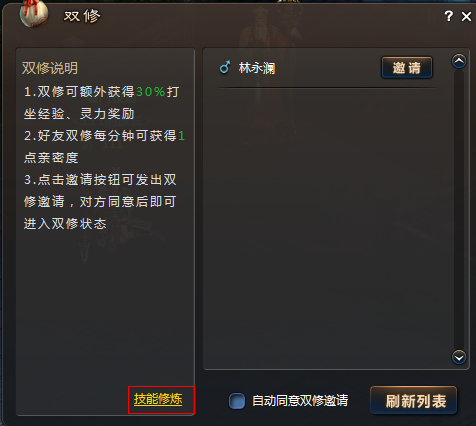Select the player name 林永澜
This screenshot has height=426, width=476.
pos(257,68)
